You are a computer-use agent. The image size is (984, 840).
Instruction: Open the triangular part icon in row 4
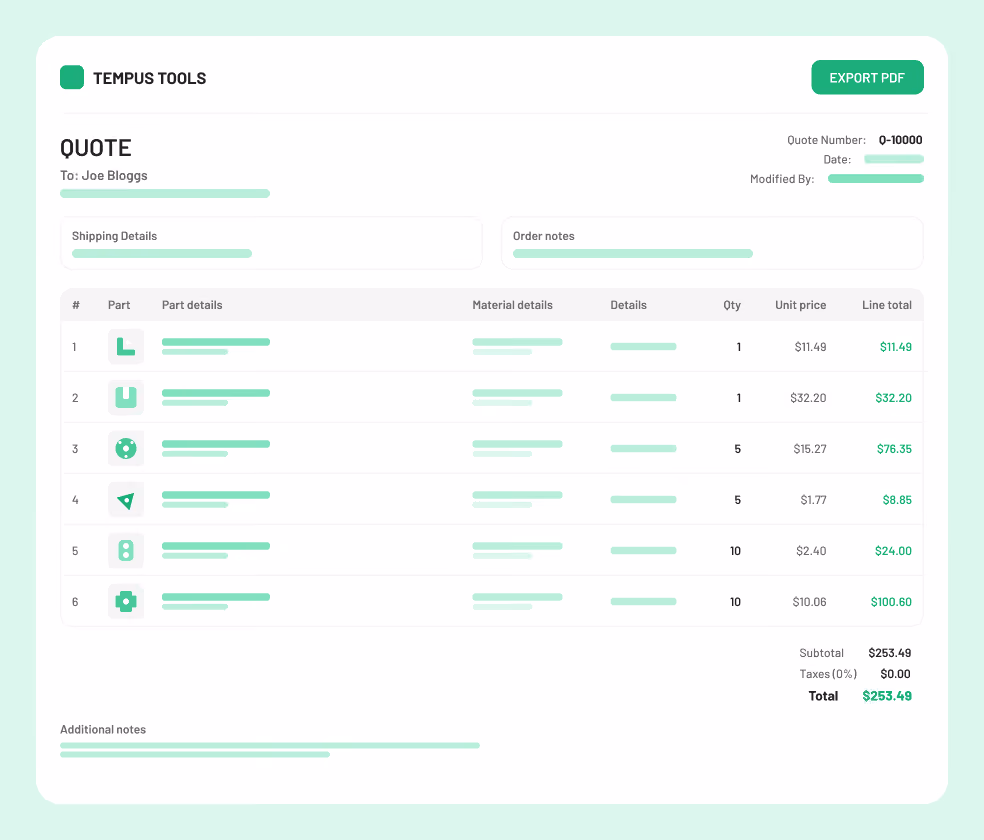coord(126,499)
